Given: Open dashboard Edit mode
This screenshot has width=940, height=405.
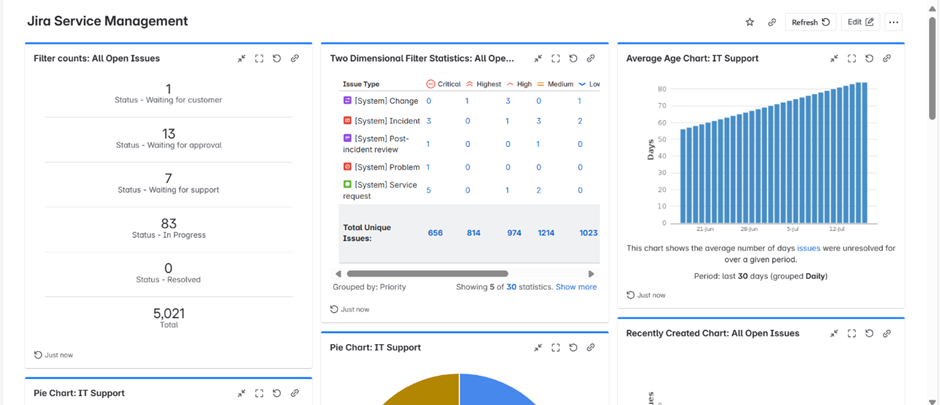Looking at the screenshot, I should 861,22.
